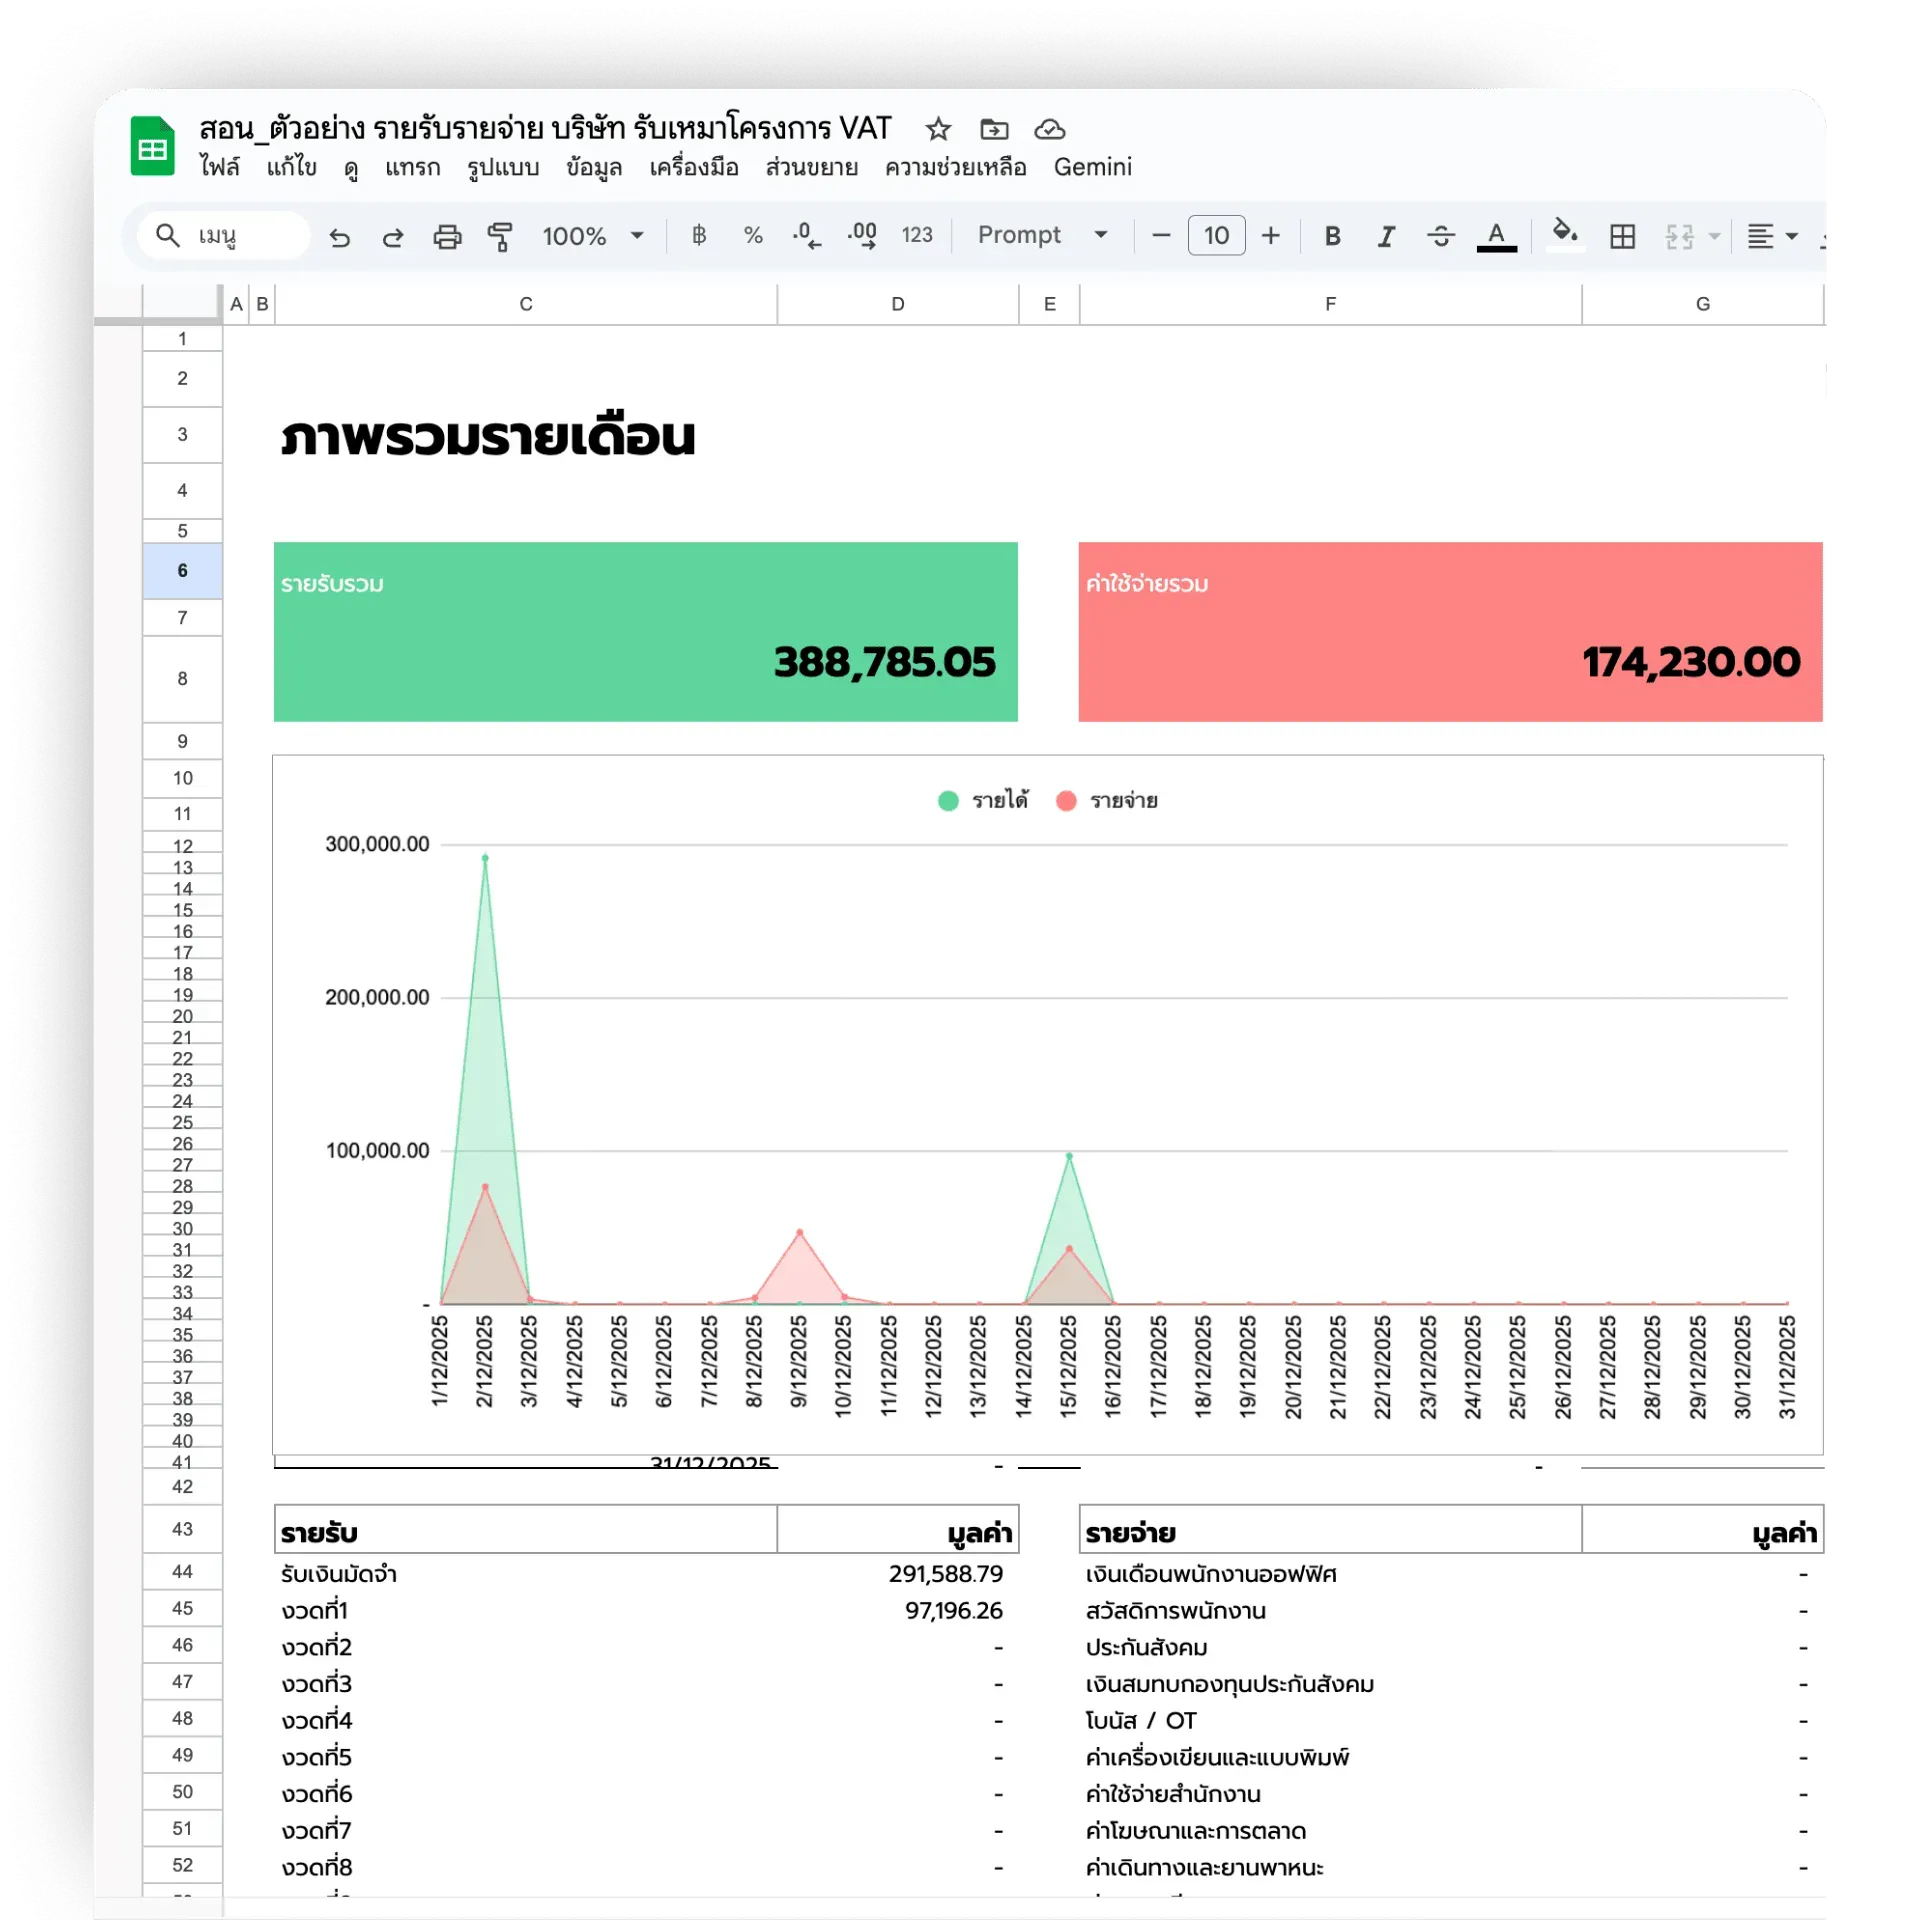Open the Print icon

click(446, 236)
